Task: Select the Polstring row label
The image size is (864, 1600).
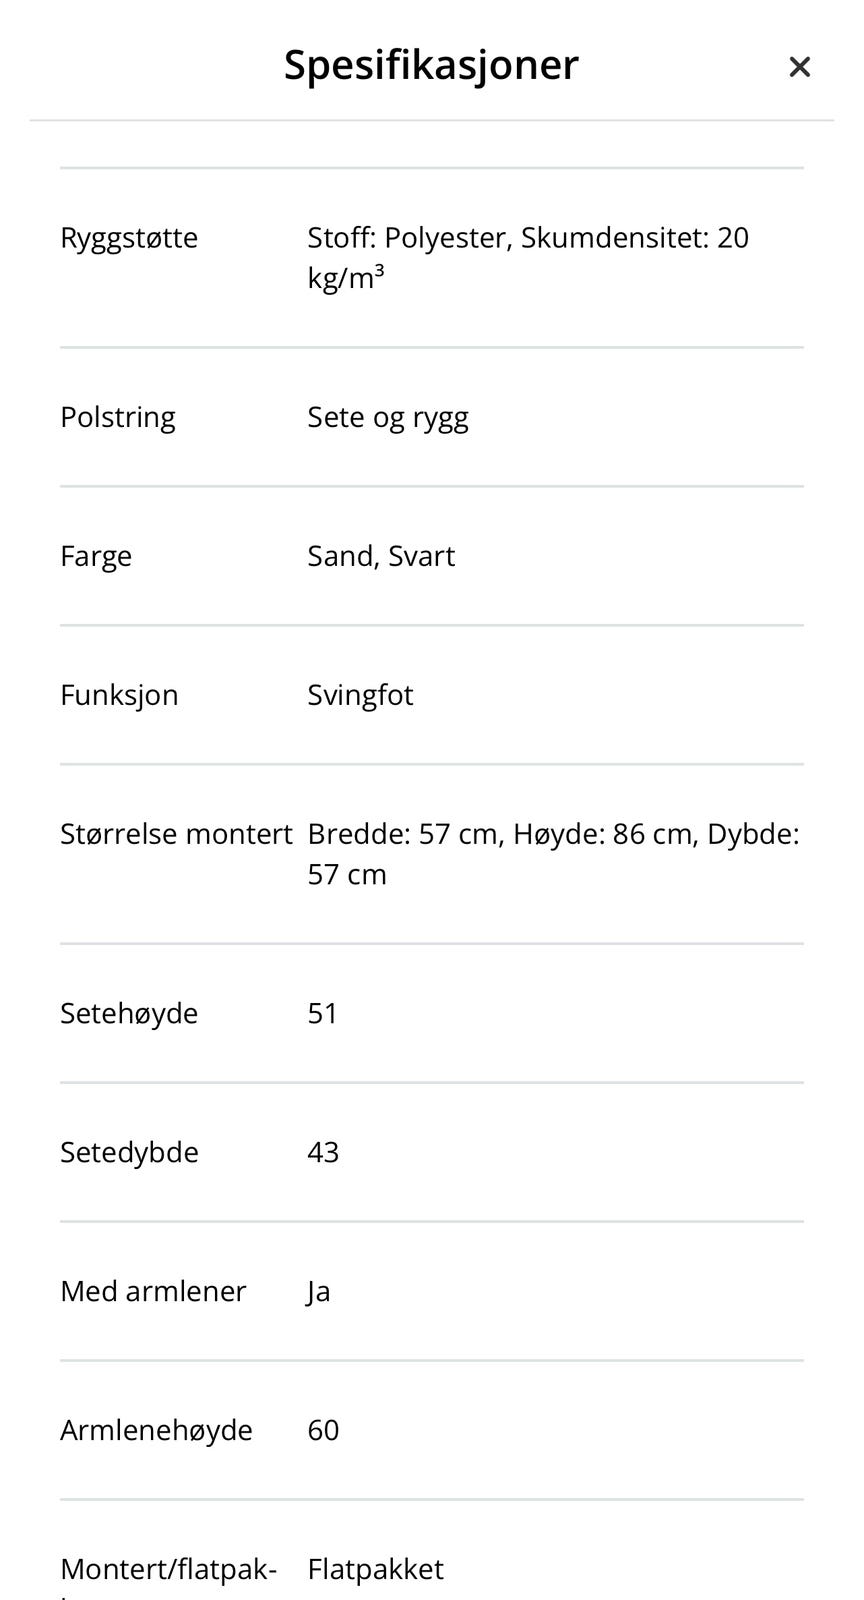Action: tap(118, 417)
